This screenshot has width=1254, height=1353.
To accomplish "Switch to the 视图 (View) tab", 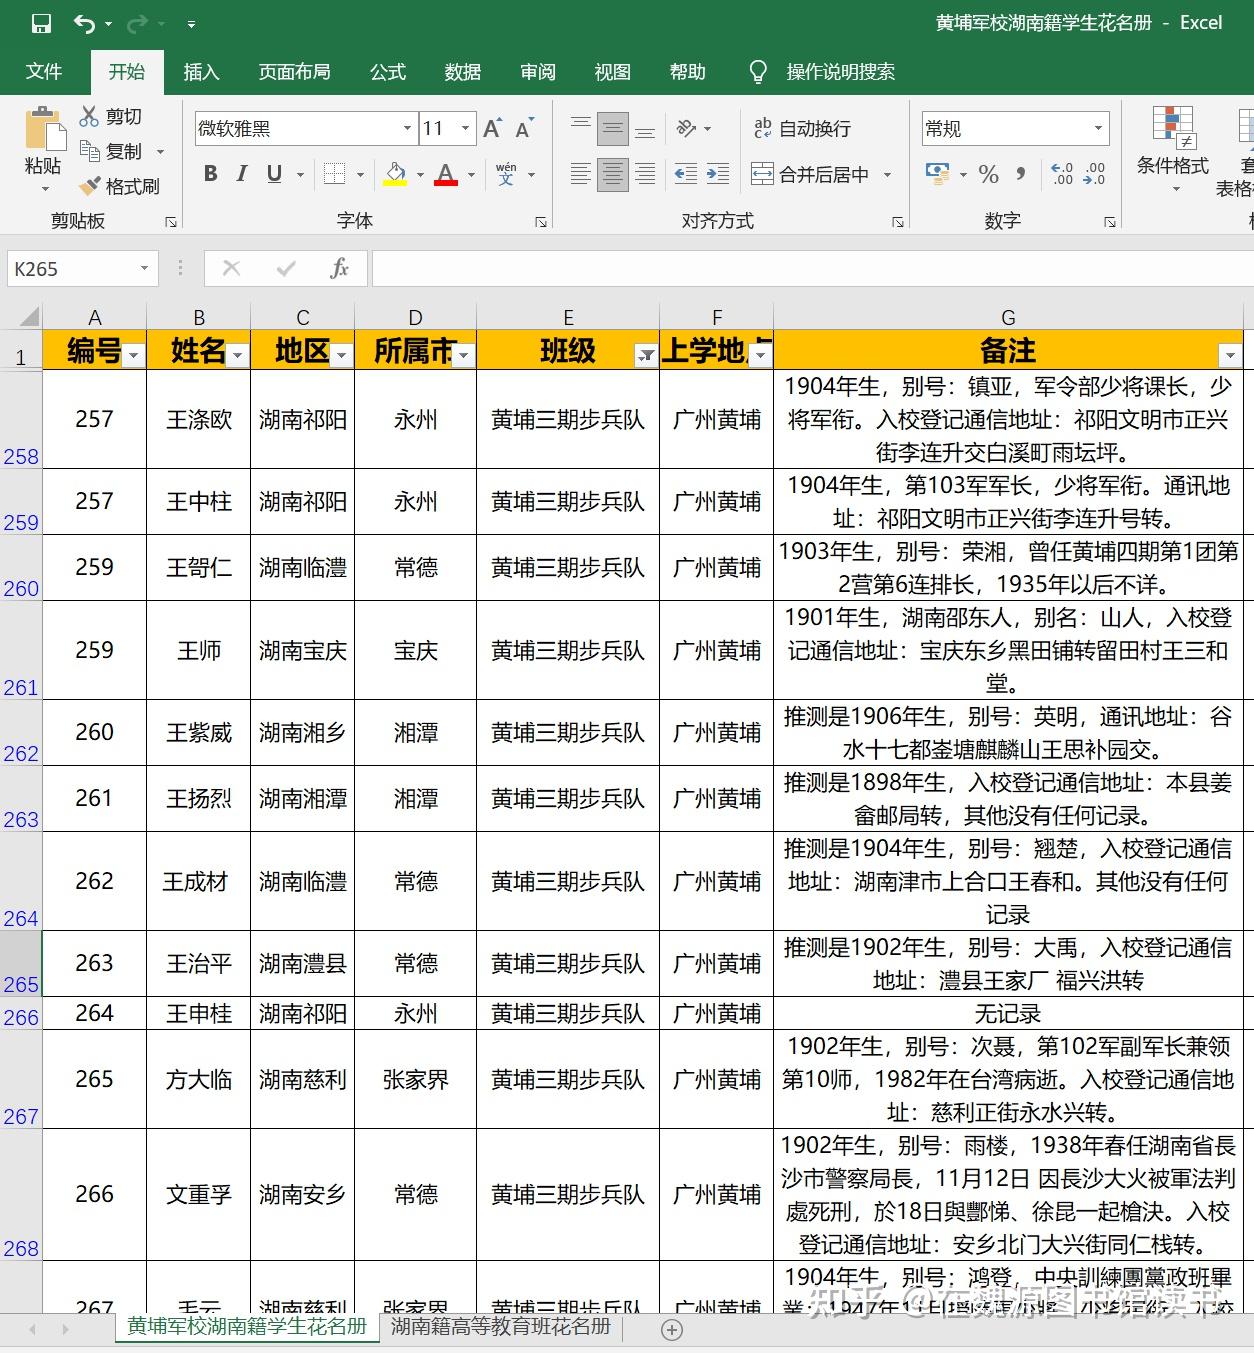I will pos(612,71).
